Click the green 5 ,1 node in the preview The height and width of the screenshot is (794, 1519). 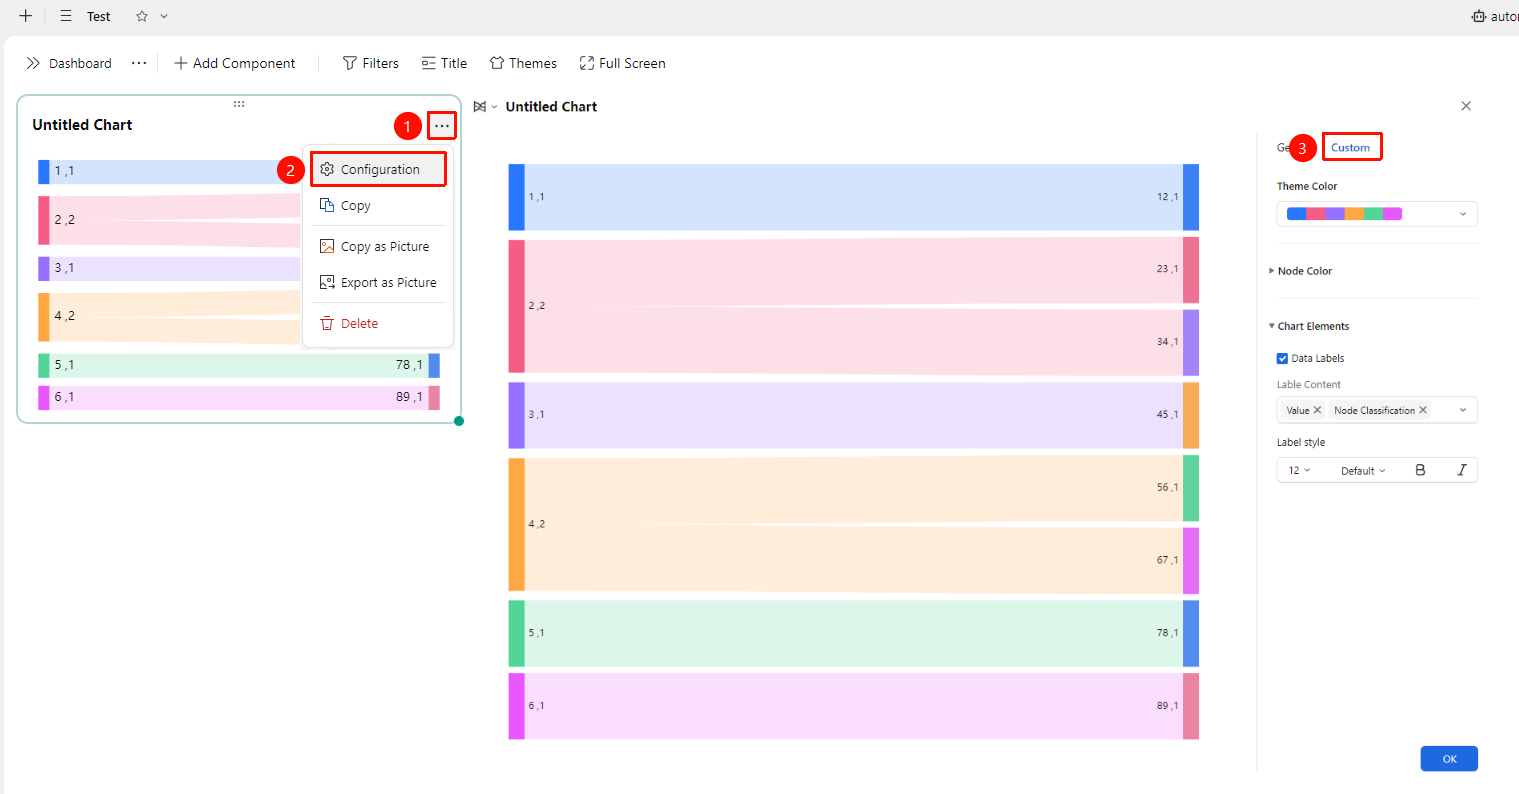pos(516,633)
